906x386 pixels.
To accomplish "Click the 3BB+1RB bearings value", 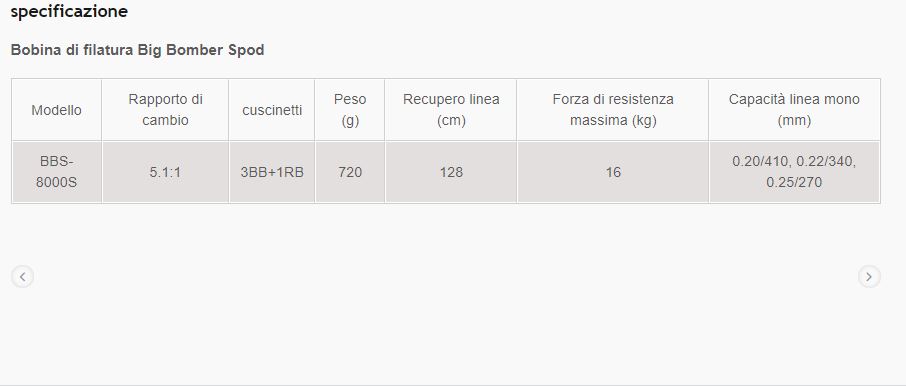I will tap(272, 172).
